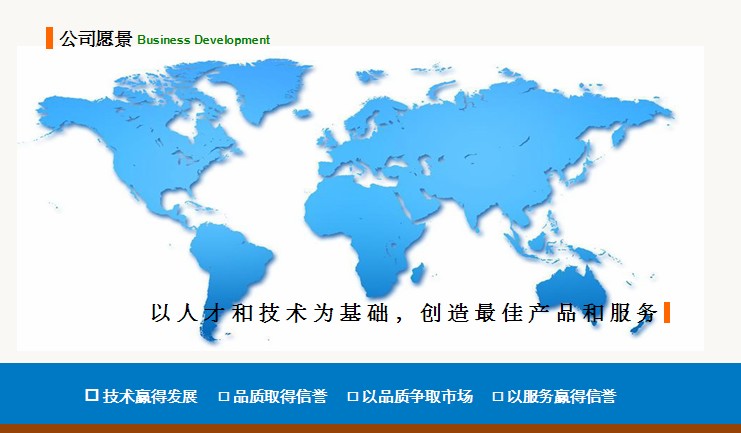Open 以服务赢得信誉 item

tap(561, 396)
